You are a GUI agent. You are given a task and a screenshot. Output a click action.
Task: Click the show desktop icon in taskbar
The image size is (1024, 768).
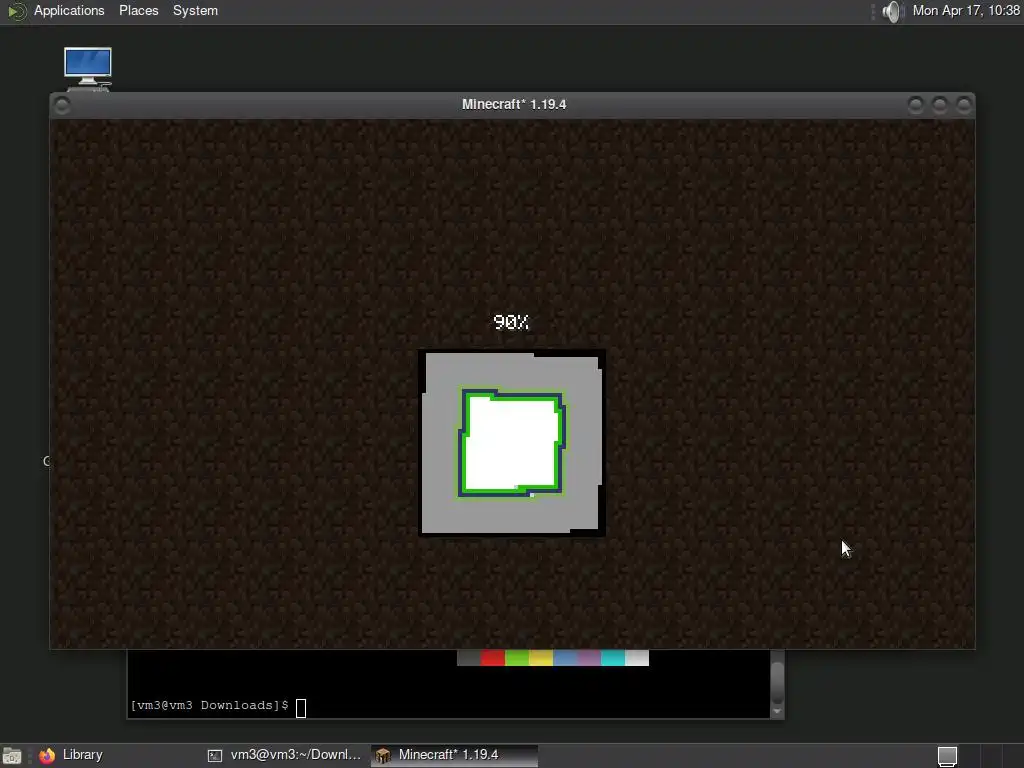(x=12, y=756)
